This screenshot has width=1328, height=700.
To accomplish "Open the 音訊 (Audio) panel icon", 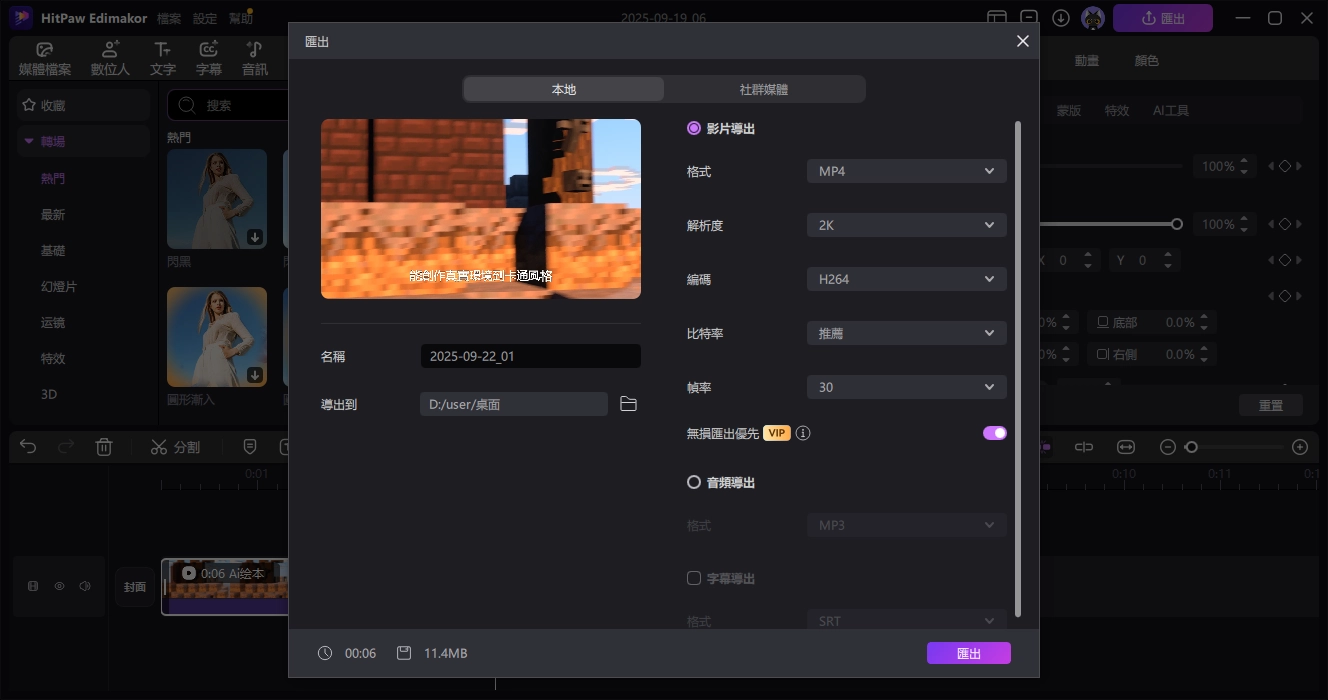I will (254, 56).
